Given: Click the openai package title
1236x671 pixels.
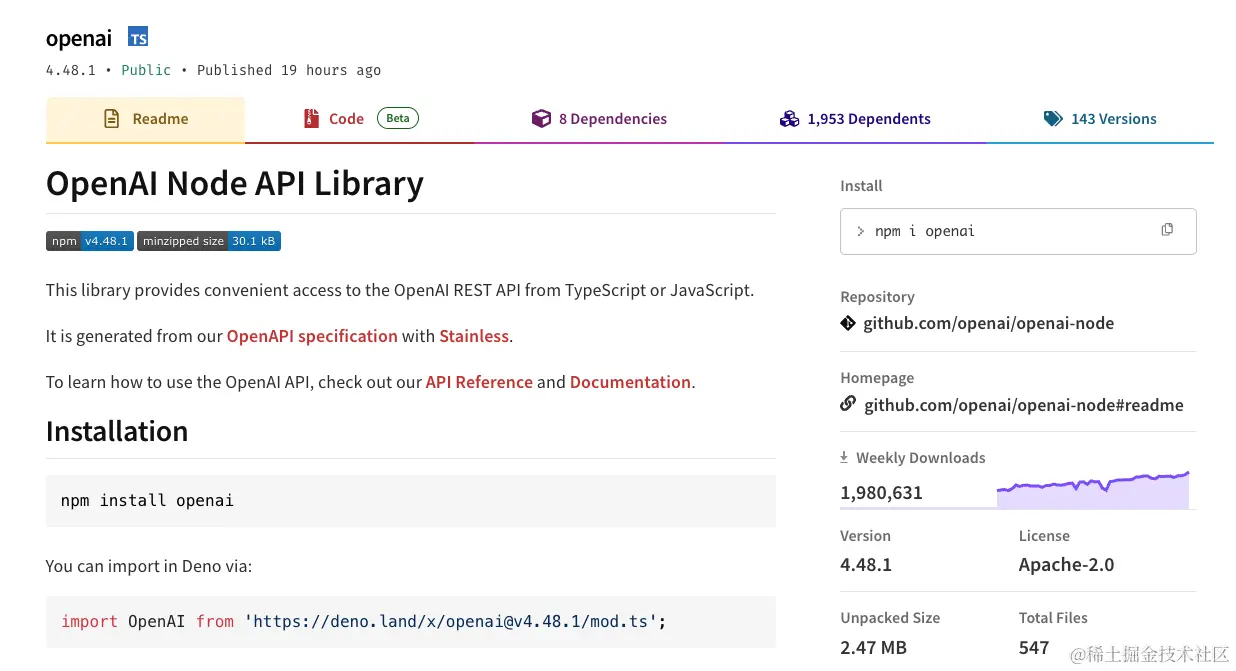Looking at the screenshot, I should coord(79,39).
